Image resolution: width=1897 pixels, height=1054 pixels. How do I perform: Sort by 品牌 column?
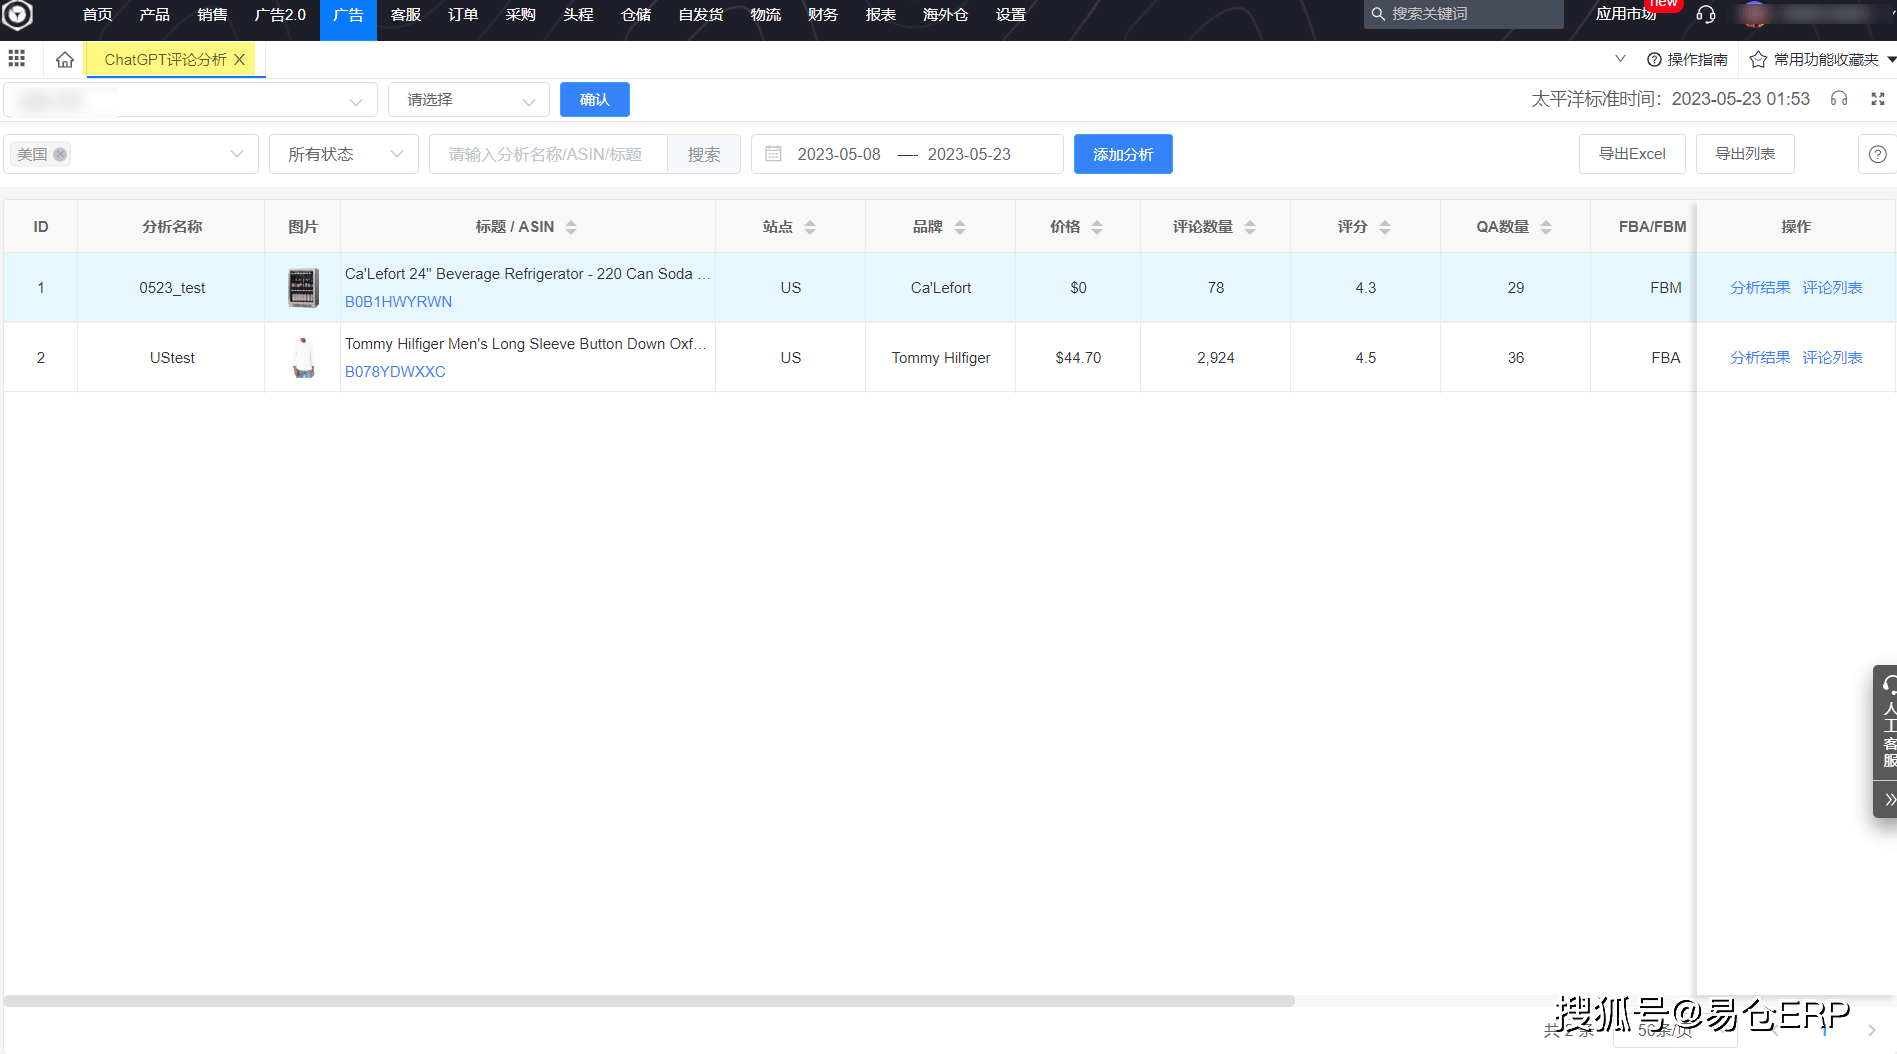(x=960, y=227)
